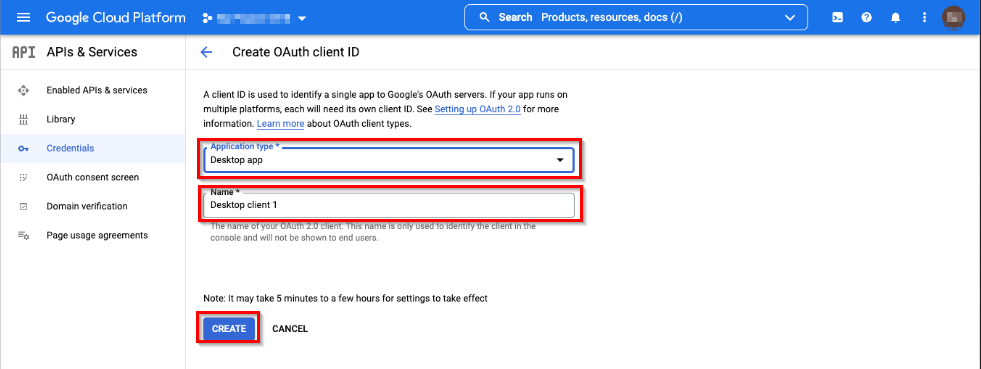Click the Enabled APIs & services icon
Screen dimensions: 981x369
pos(24,90)
